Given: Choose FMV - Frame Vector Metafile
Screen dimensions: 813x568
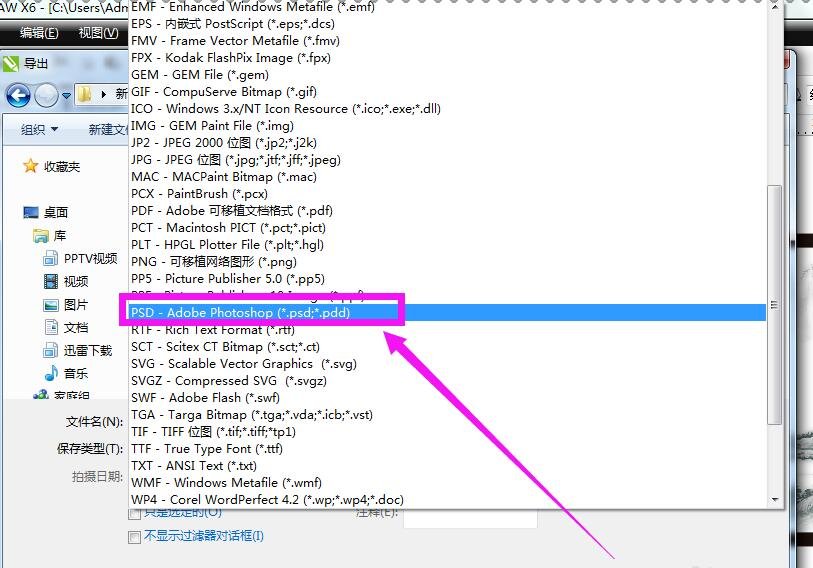Looking at the screenshot, I should [447, 40].
